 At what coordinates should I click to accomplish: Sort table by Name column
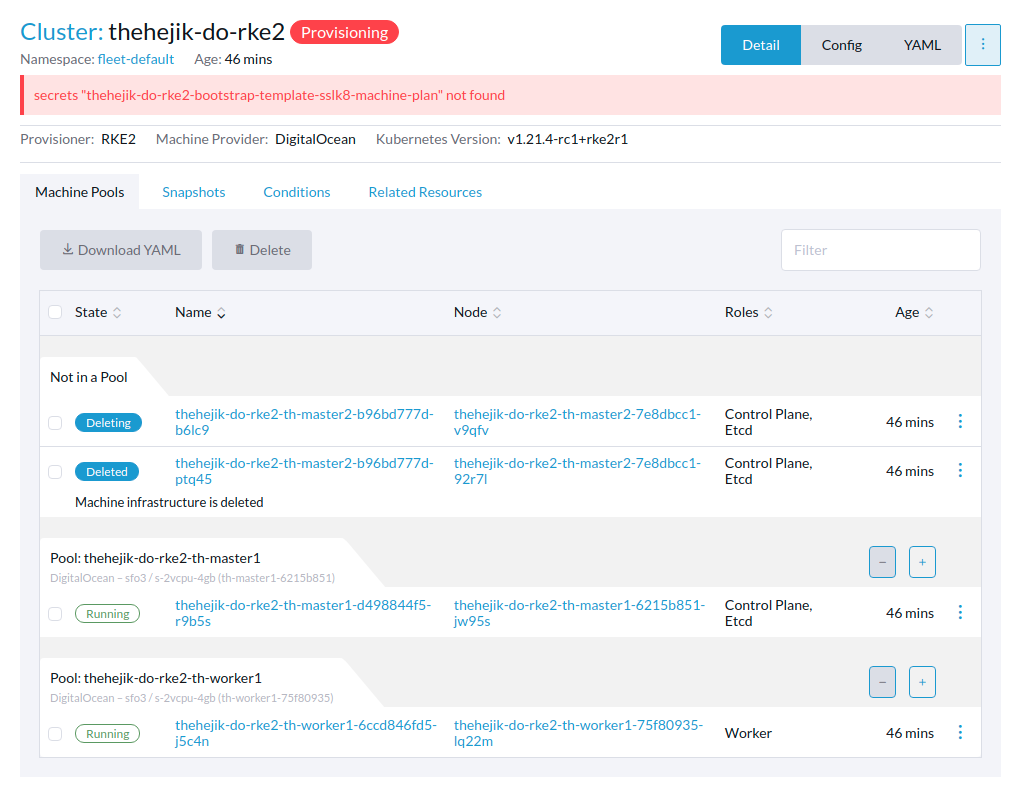pyautogui.click(x=200, y=313)
